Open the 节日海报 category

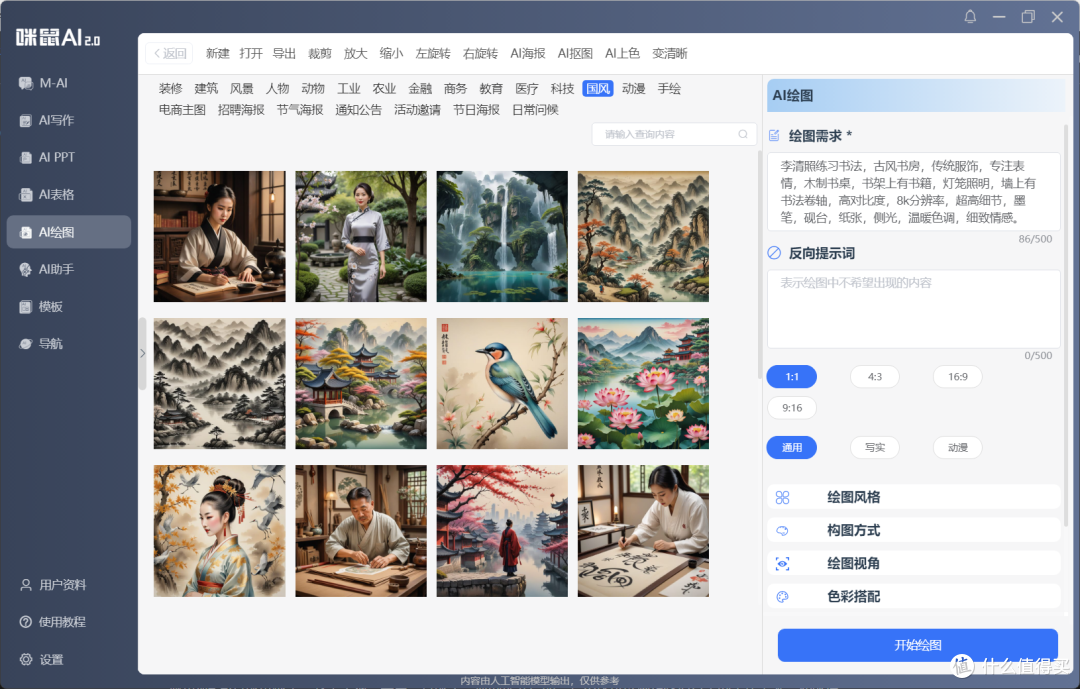477,110
